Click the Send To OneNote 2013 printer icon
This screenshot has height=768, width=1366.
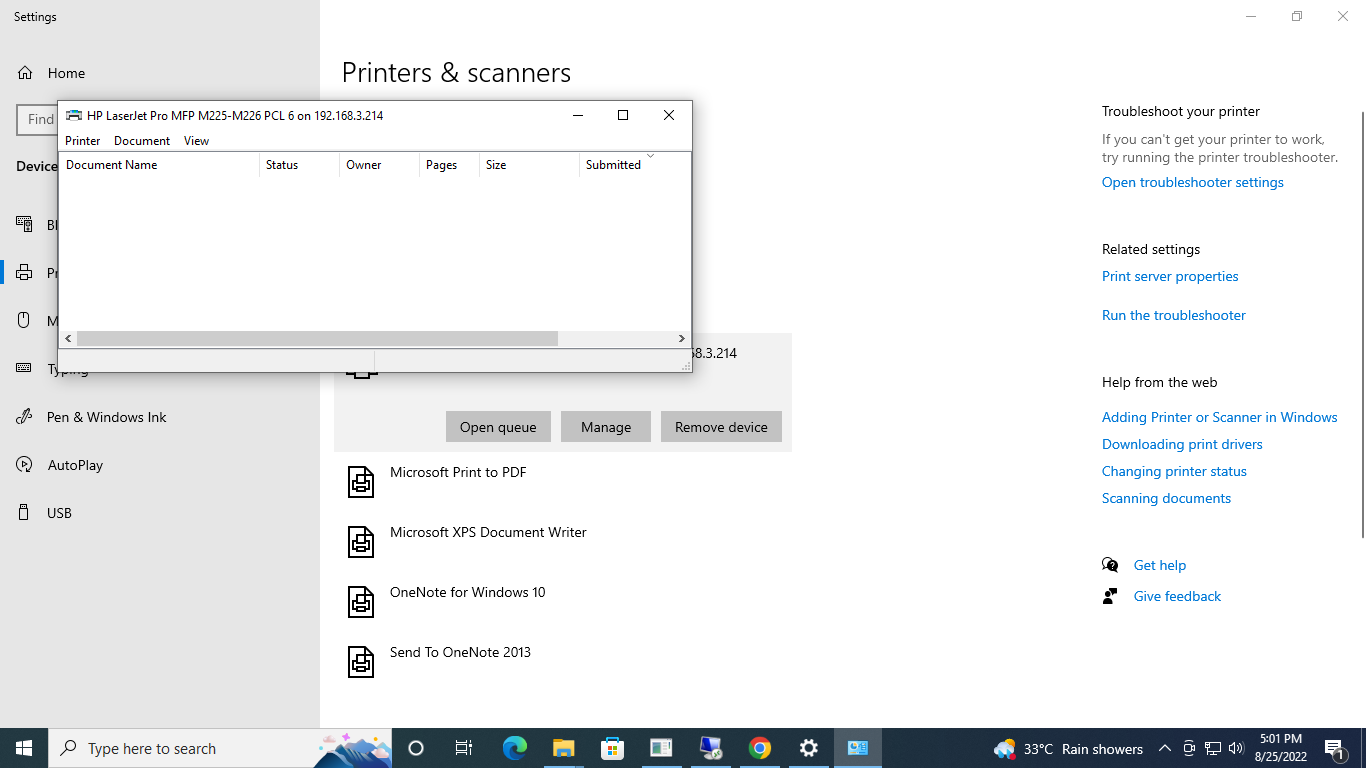pos(361,662)
